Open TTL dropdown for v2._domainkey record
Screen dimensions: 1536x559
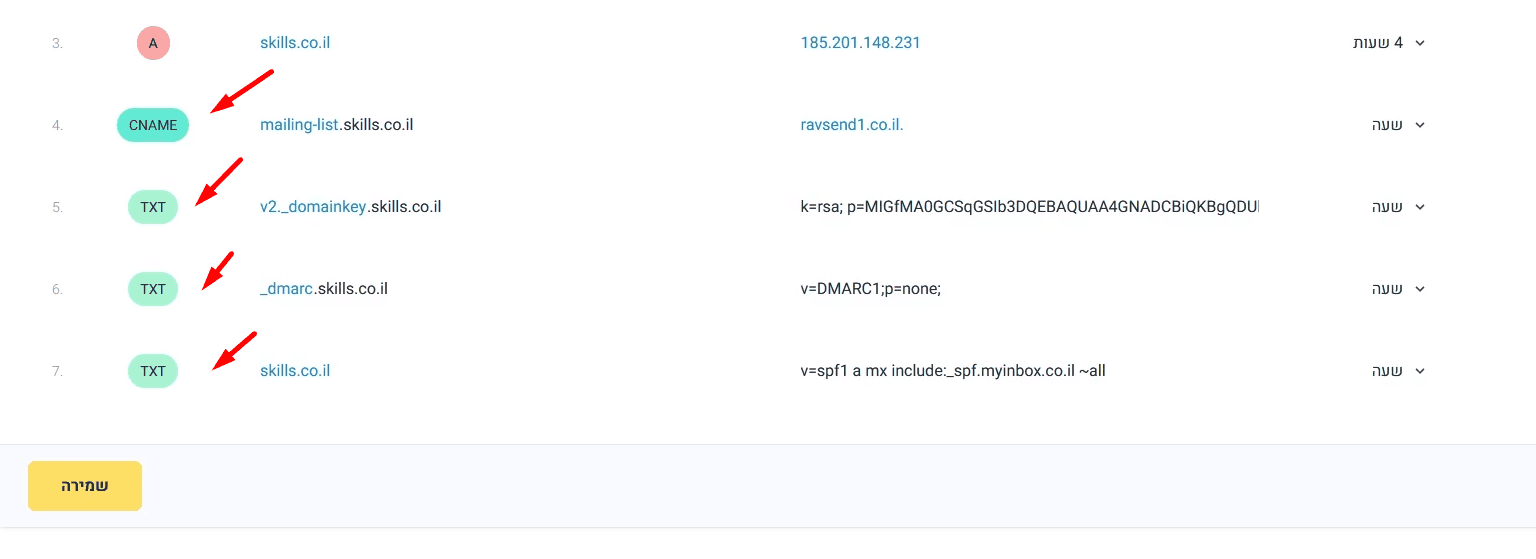coord(1419,207)
